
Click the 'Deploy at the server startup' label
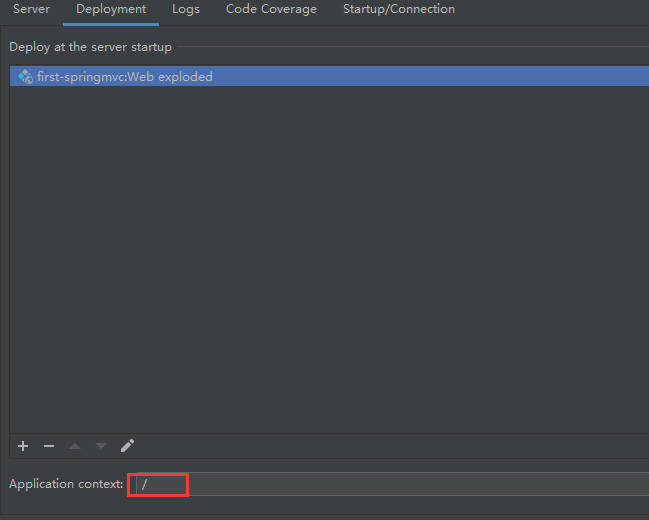[x=90, y=47]
